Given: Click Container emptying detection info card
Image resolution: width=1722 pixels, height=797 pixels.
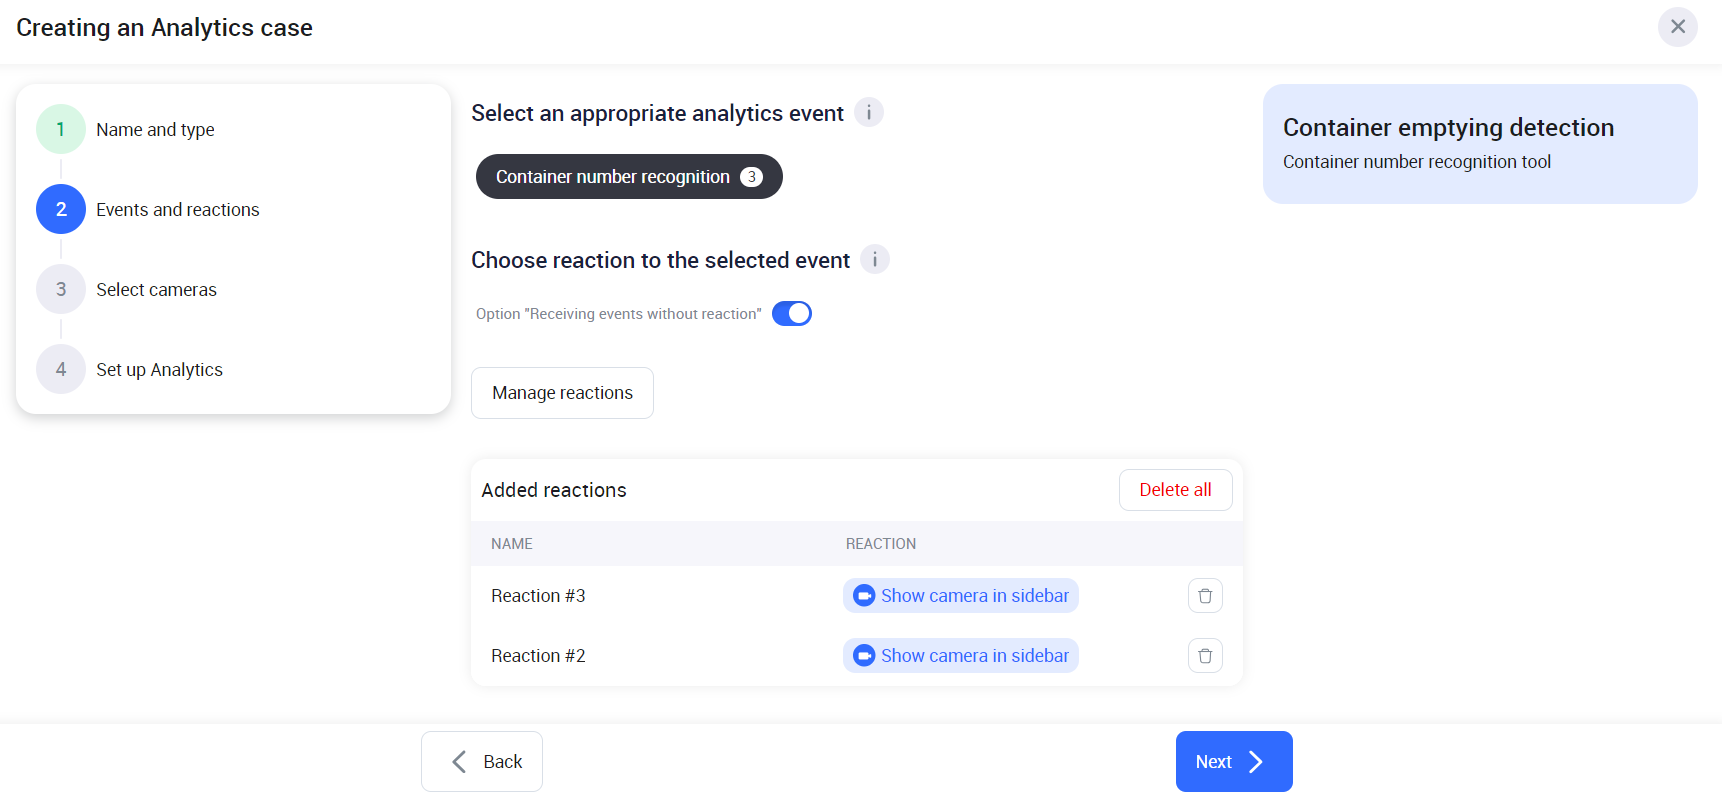Looking at the screenshot, I should [1479, 144].
